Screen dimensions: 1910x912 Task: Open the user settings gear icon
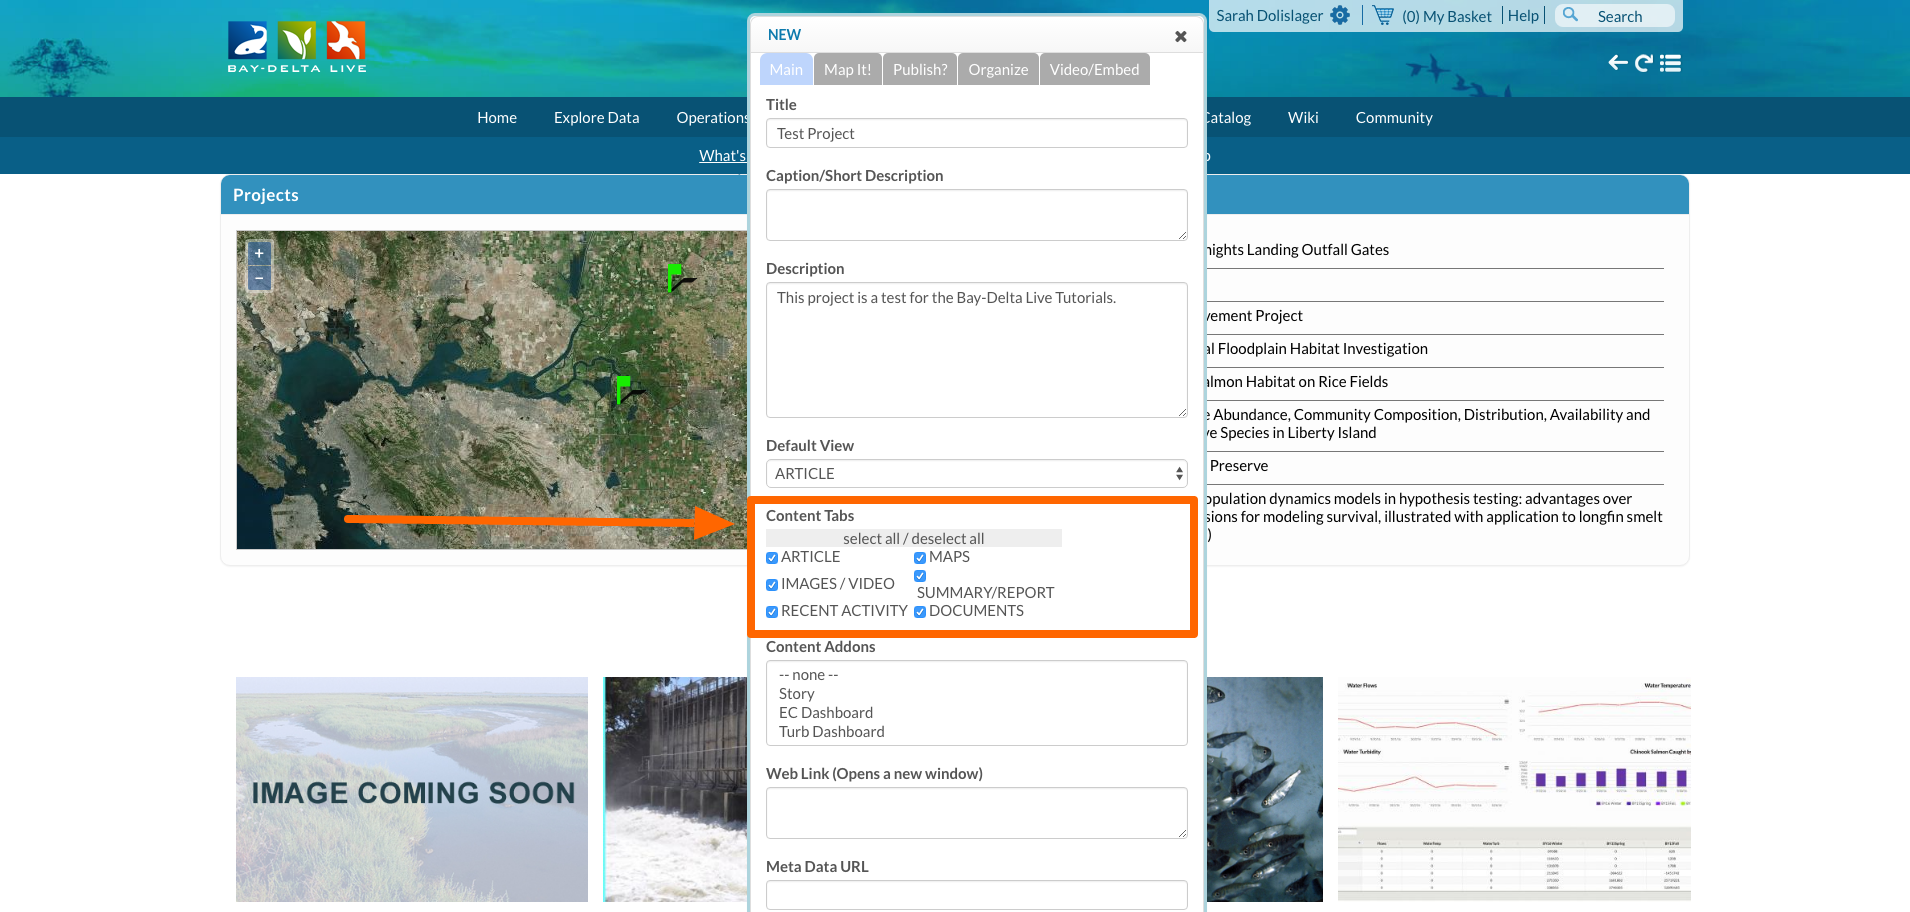1340,15
